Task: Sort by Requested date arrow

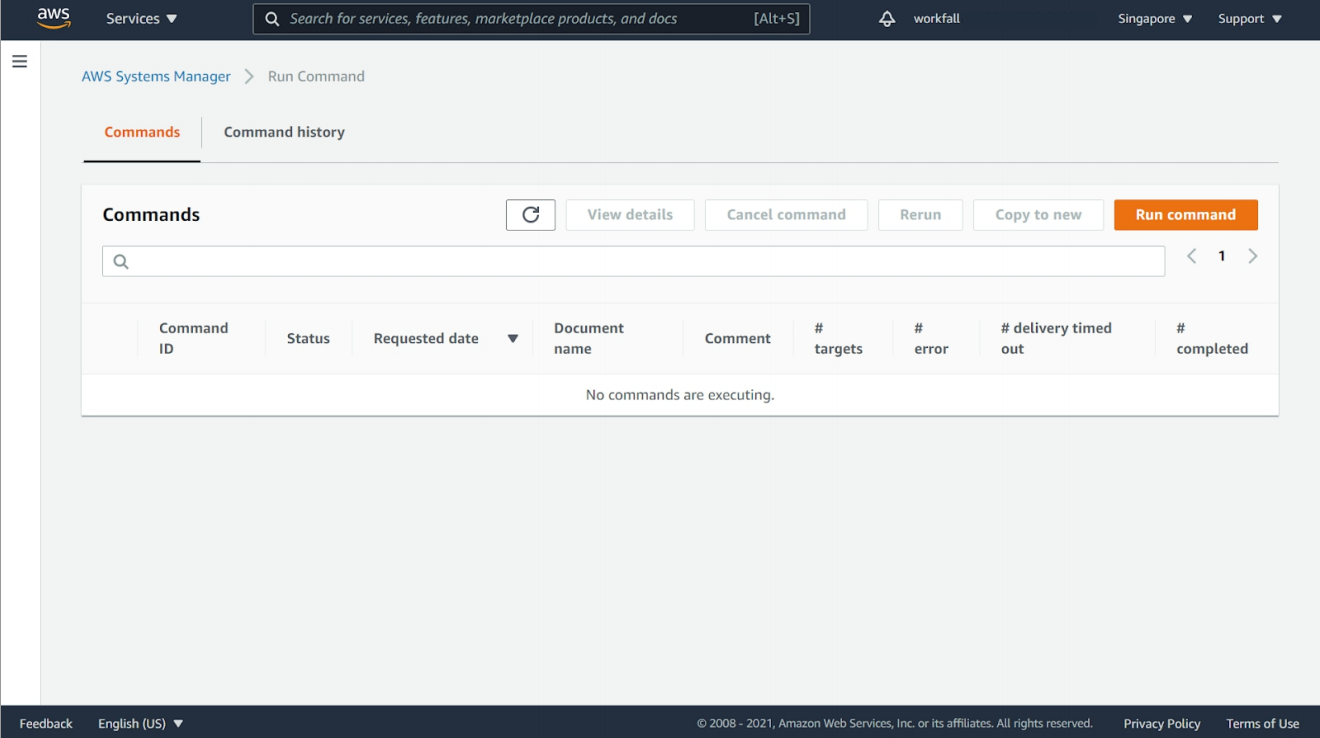Action: (513, 339)
